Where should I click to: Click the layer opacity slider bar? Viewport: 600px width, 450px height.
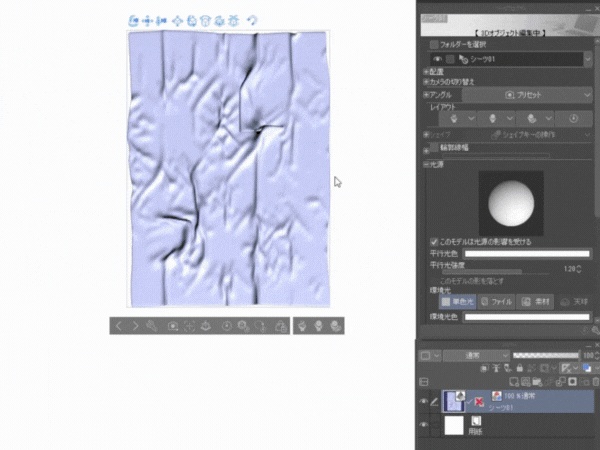point(546,355)
